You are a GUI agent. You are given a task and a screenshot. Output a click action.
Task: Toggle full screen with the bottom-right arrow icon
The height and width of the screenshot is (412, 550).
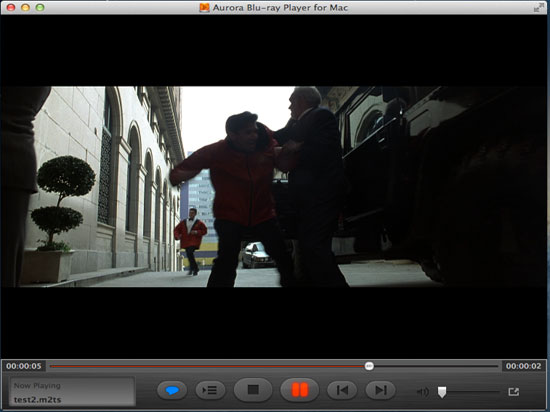coord(514,391)
